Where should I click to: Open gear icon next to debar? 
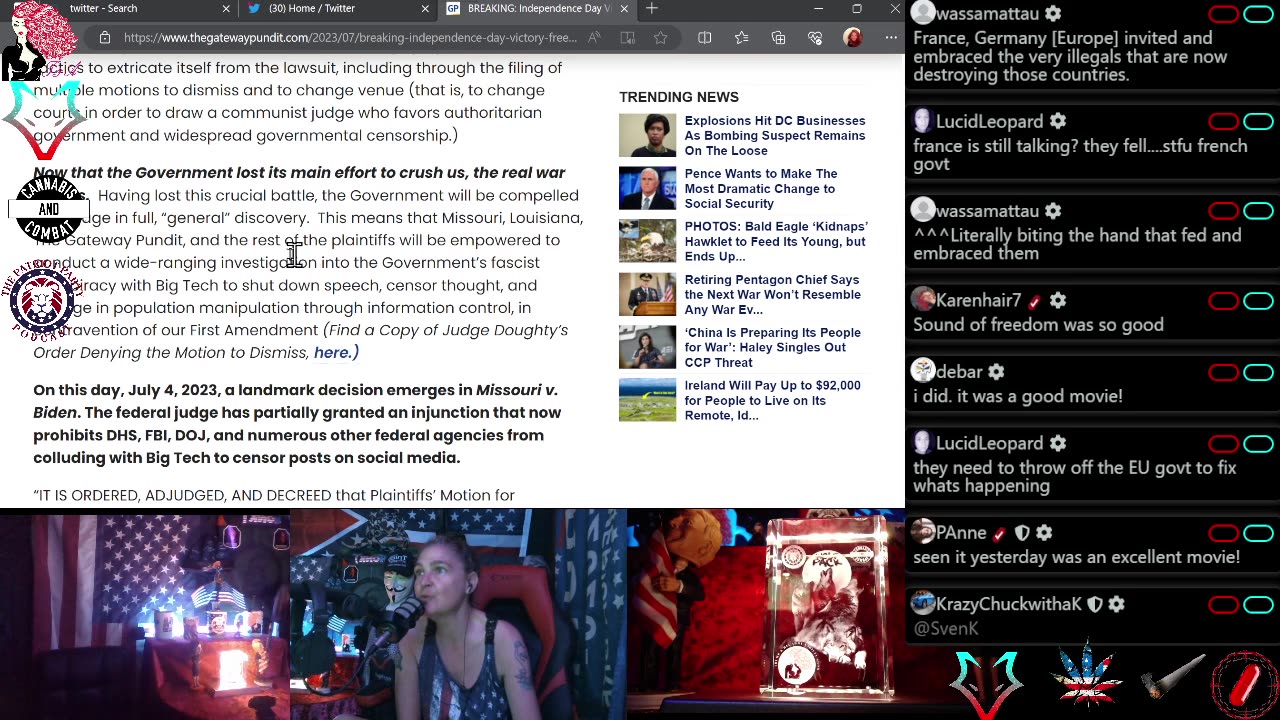(996, 372)
